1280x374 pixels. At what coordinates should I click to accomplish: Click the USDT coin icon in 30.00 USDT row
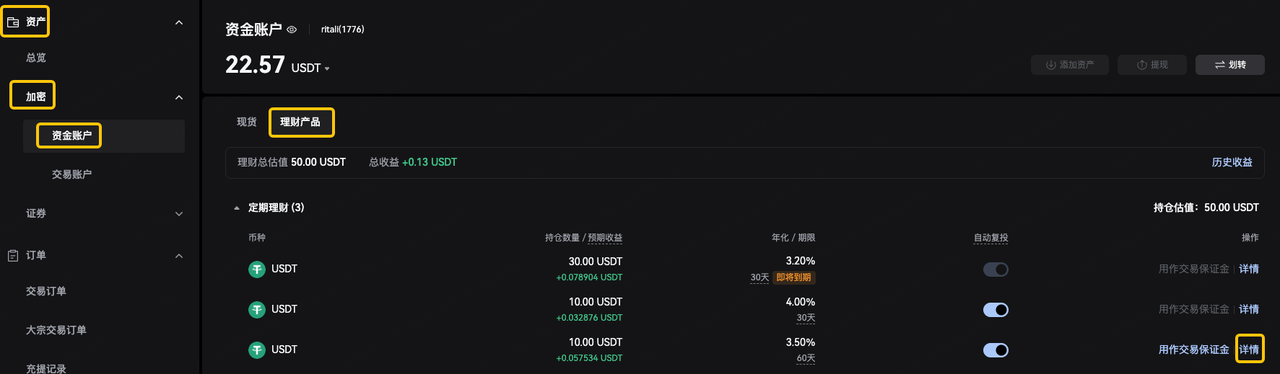coord(257,269)
